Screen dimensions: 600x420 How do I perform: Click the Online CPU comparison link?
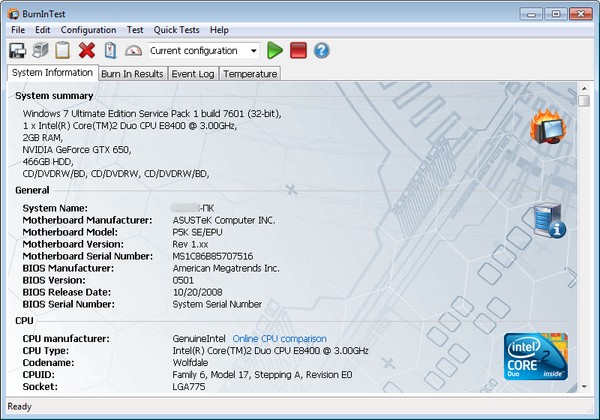point(279,339)
